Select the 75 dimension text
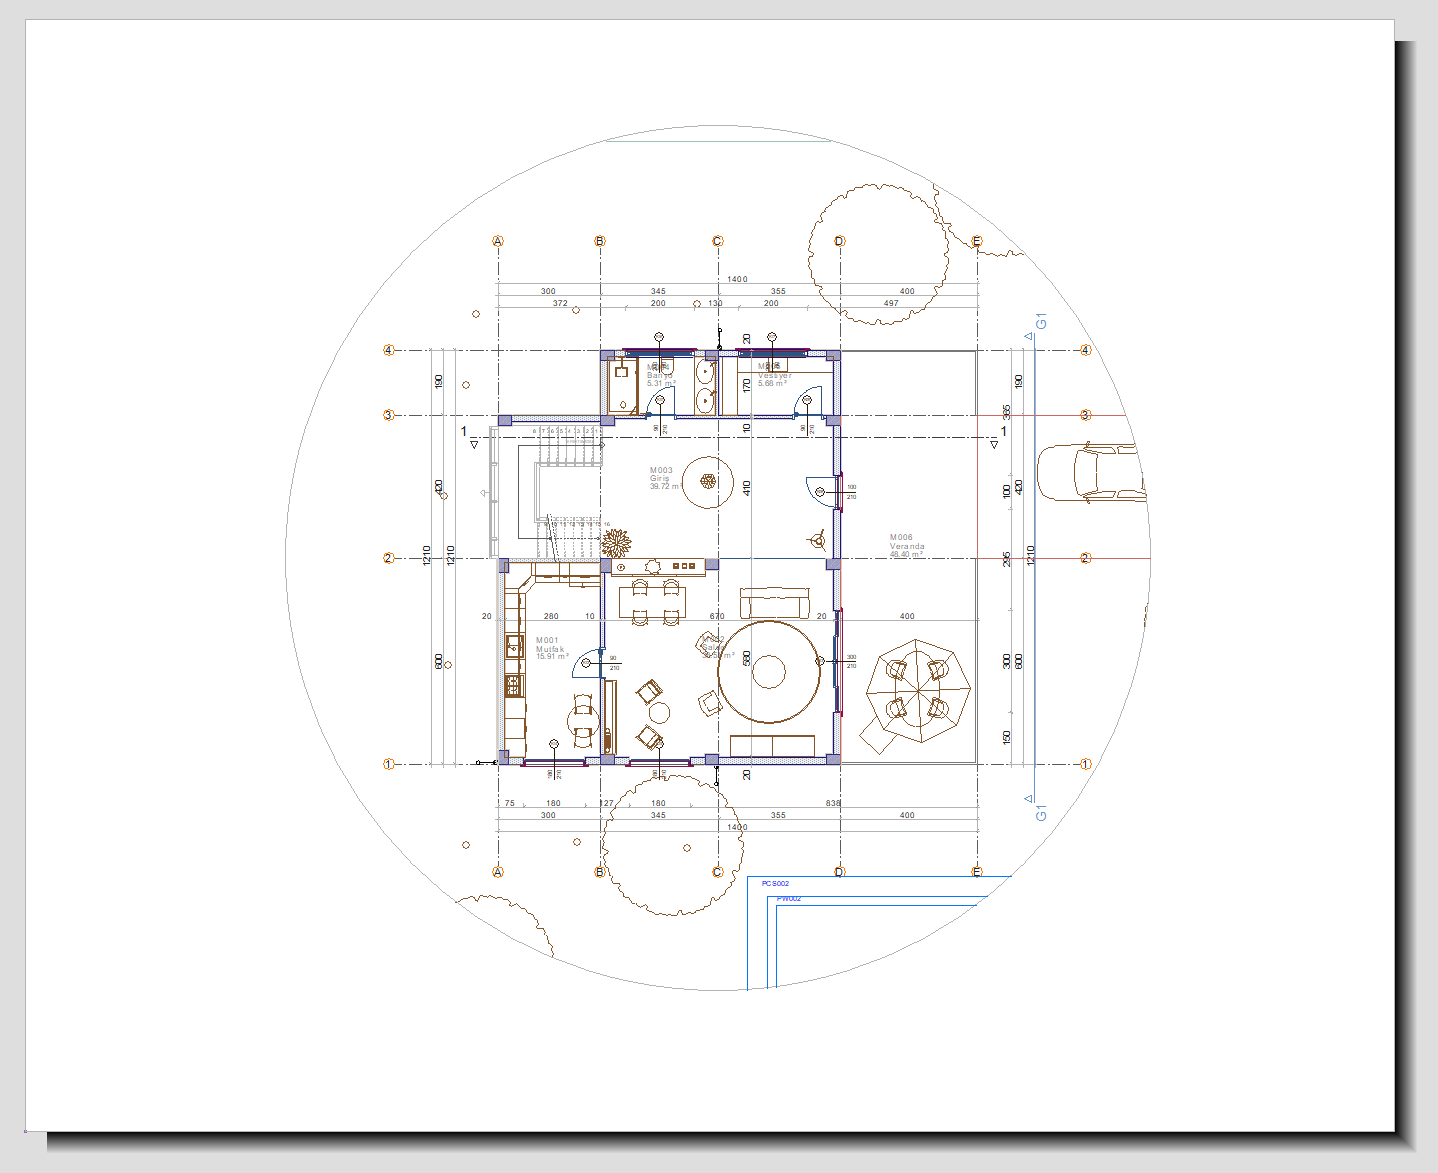The width and height of the screenshot is (1438, 1173). click(x=510, y=803)
